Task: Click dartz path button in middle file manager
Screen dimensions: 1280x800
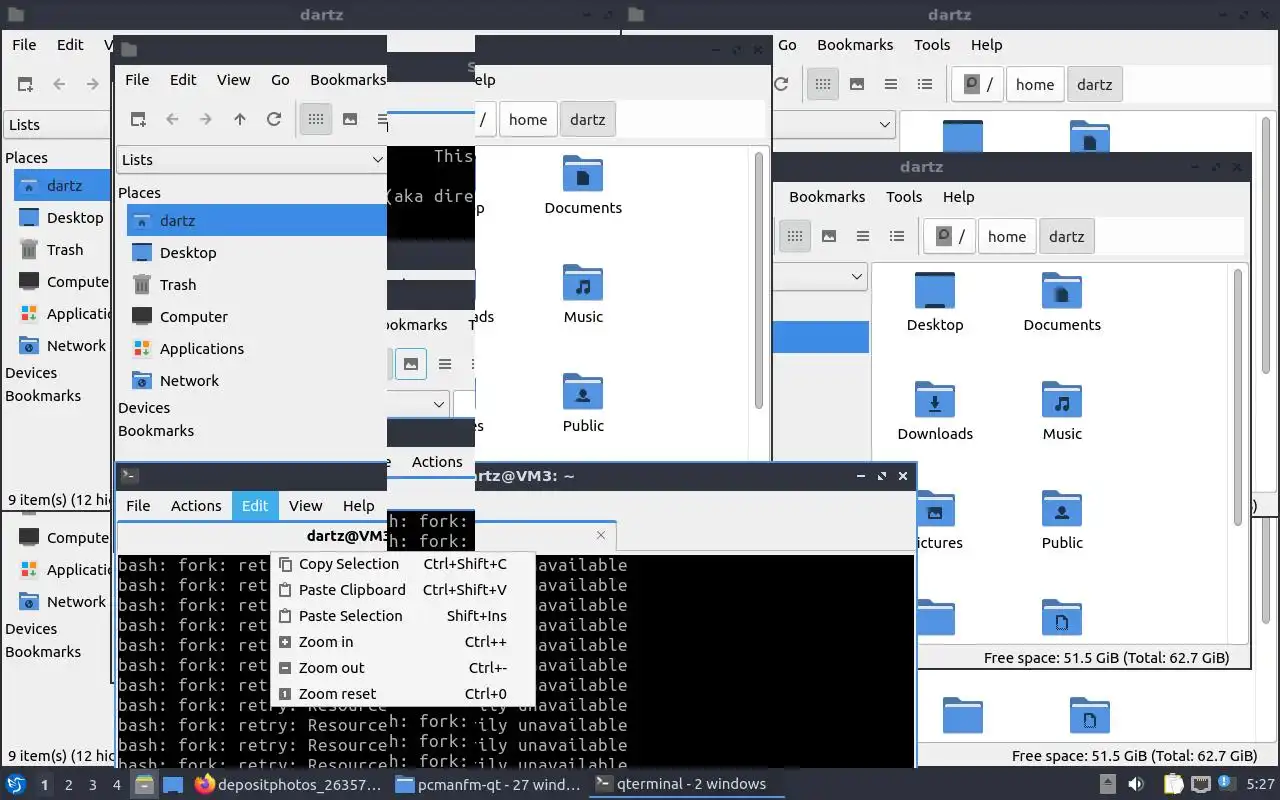Action: [587, 119]
